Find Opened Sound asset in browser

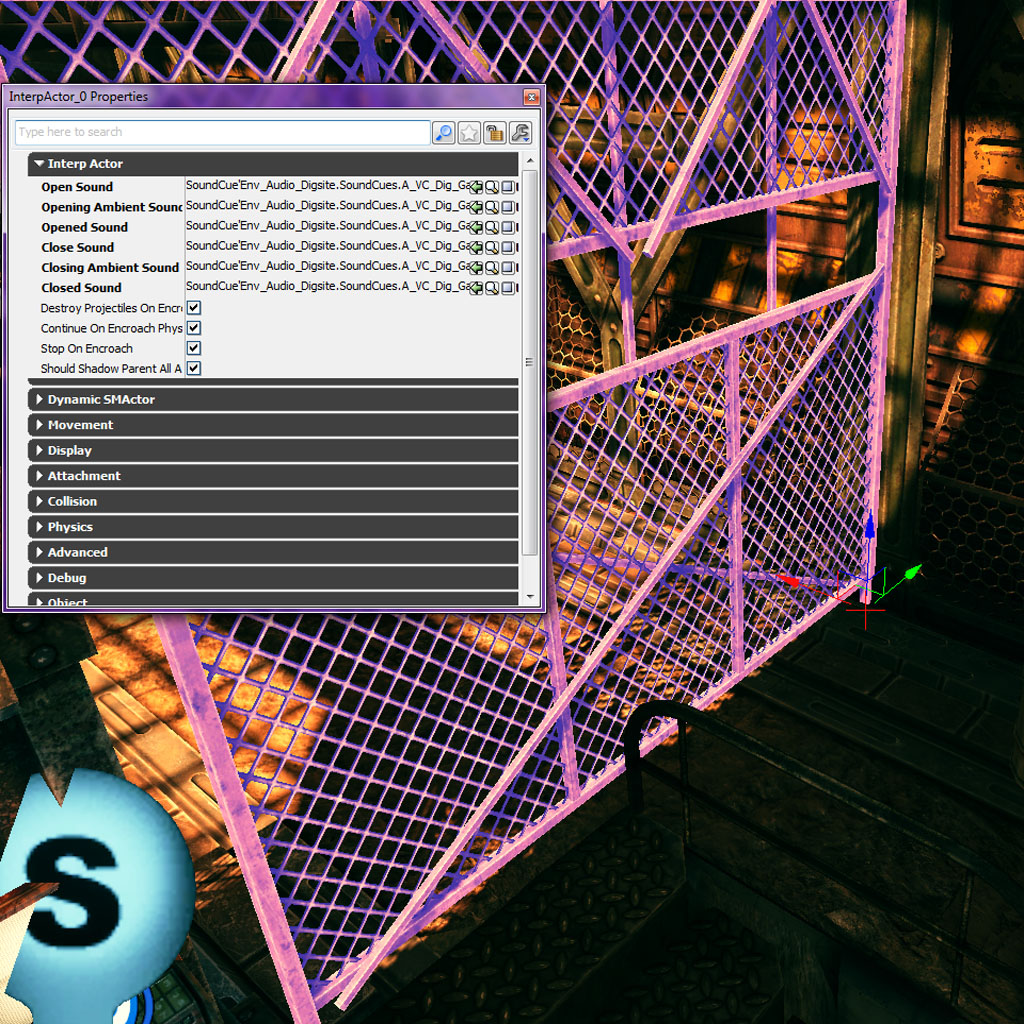click(492, 227)
